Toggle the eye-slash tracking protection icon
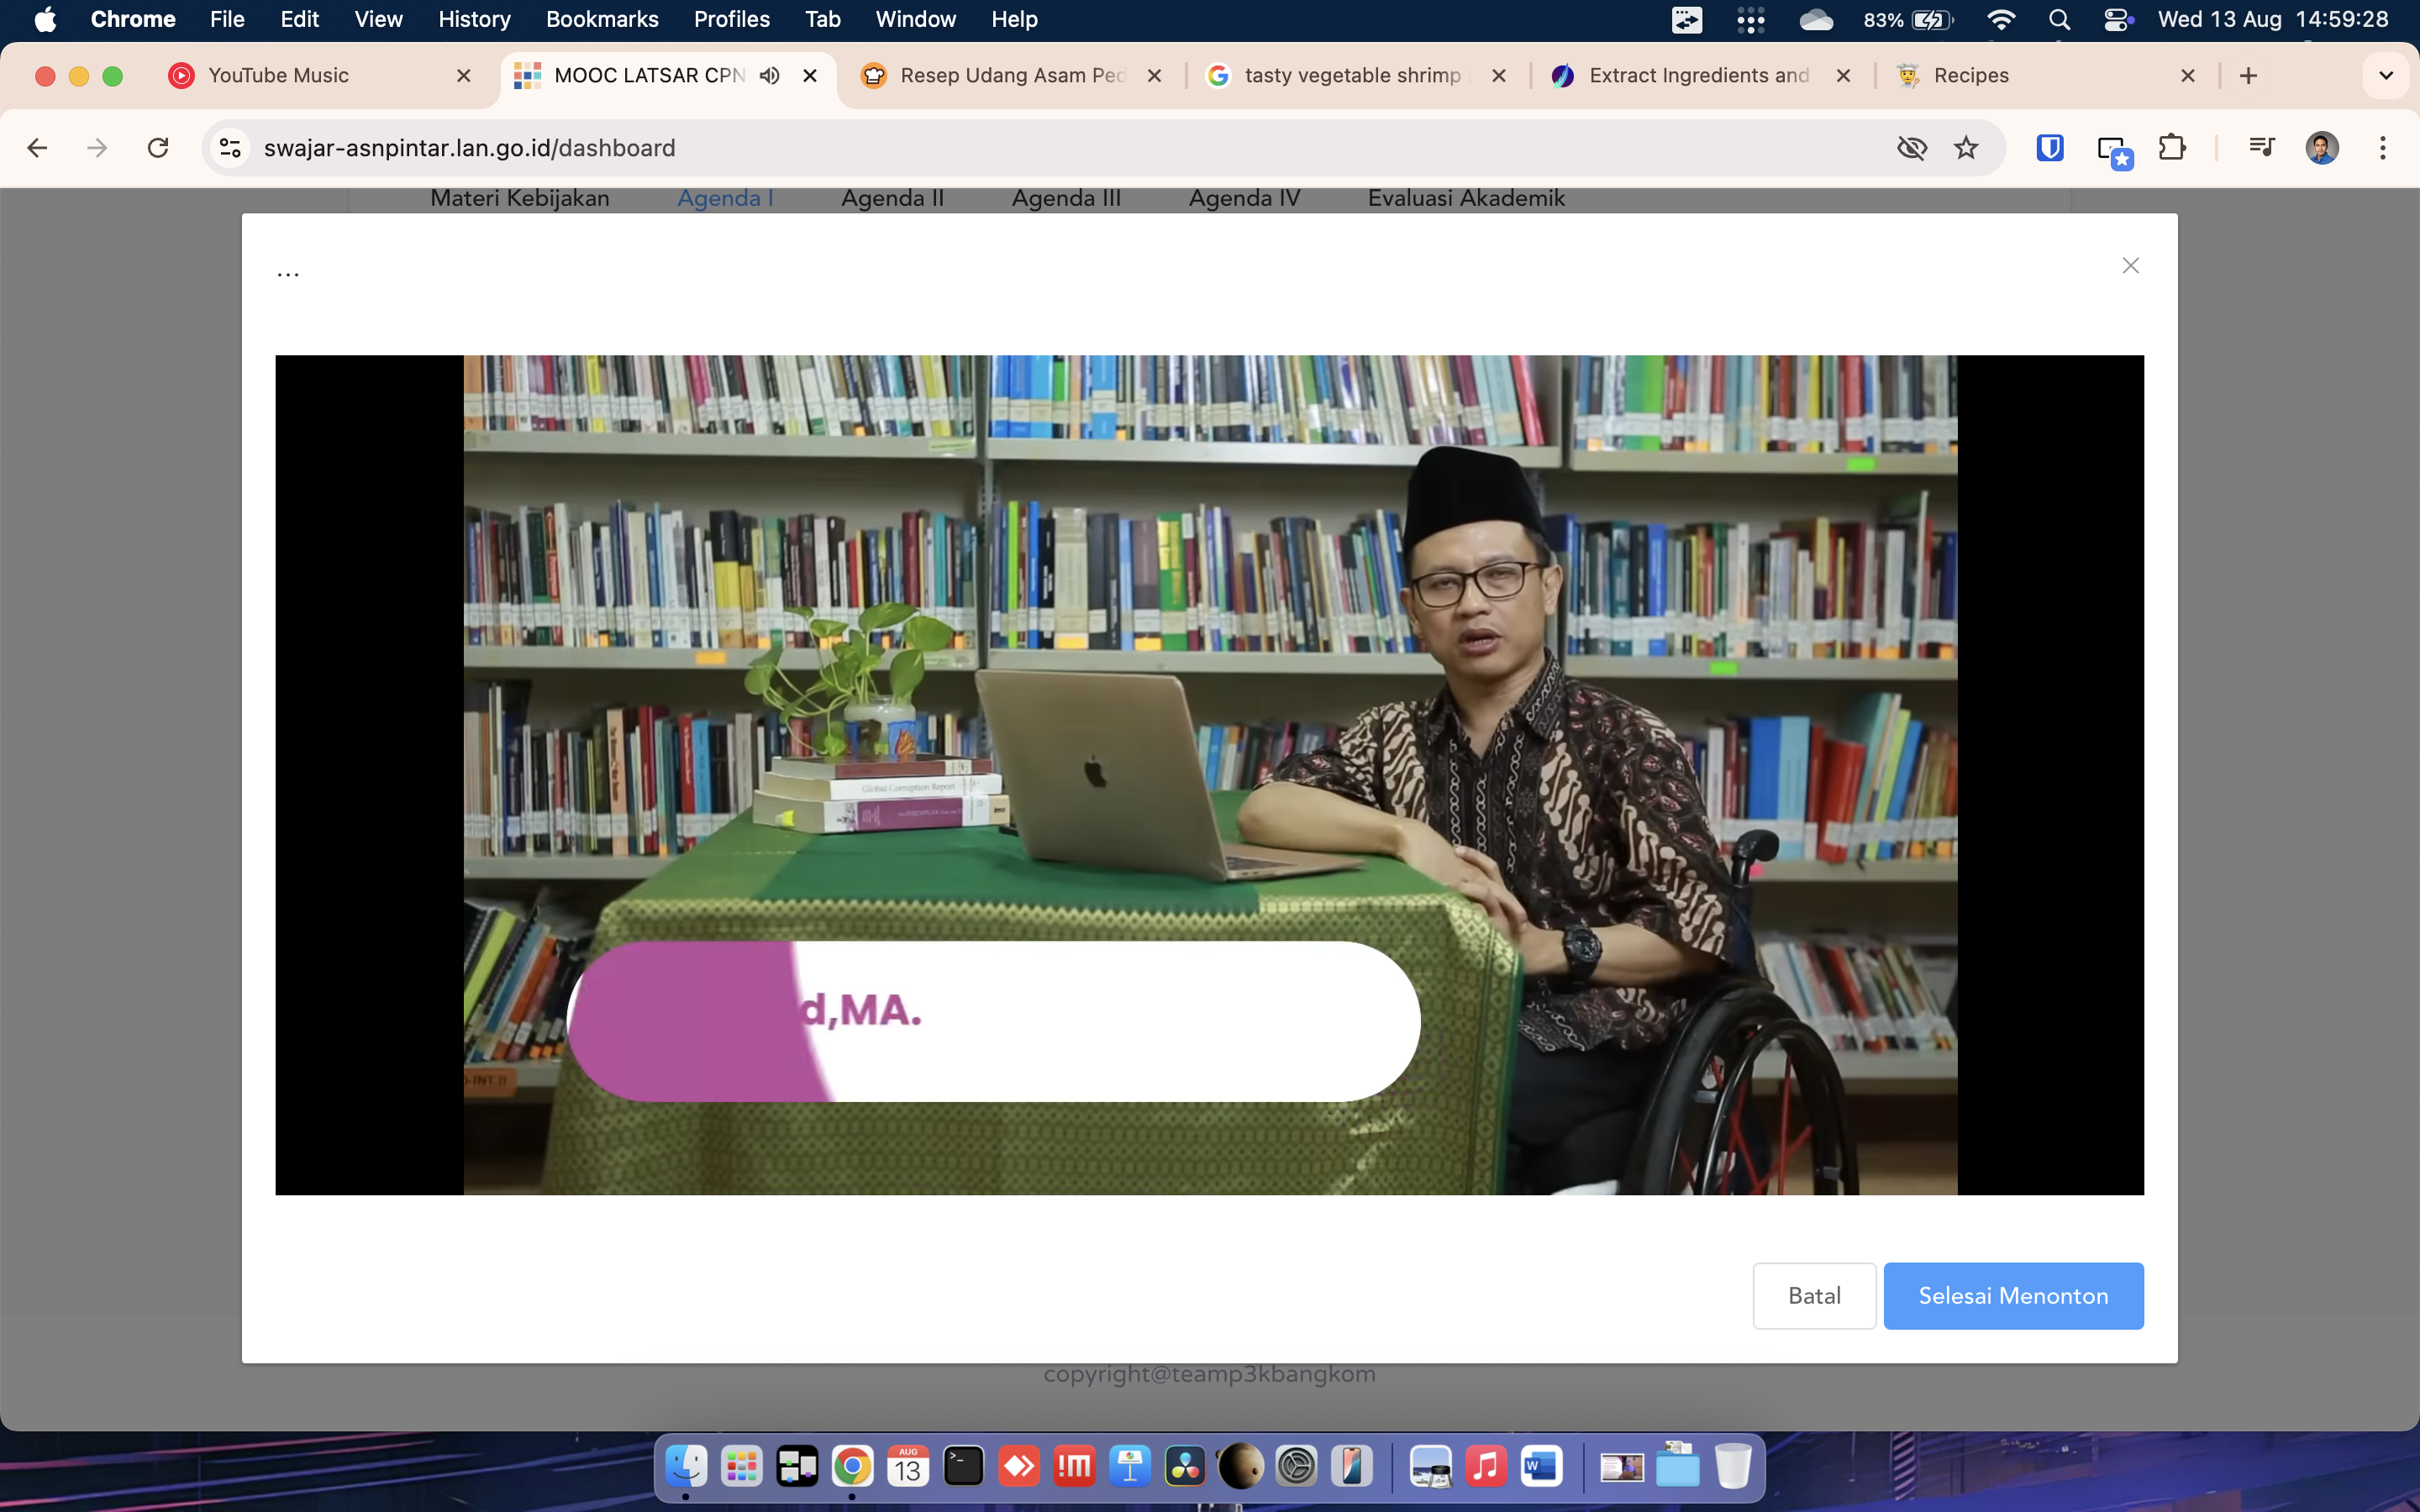Screen dimensions: 2420x1512 coord(1911,148)
